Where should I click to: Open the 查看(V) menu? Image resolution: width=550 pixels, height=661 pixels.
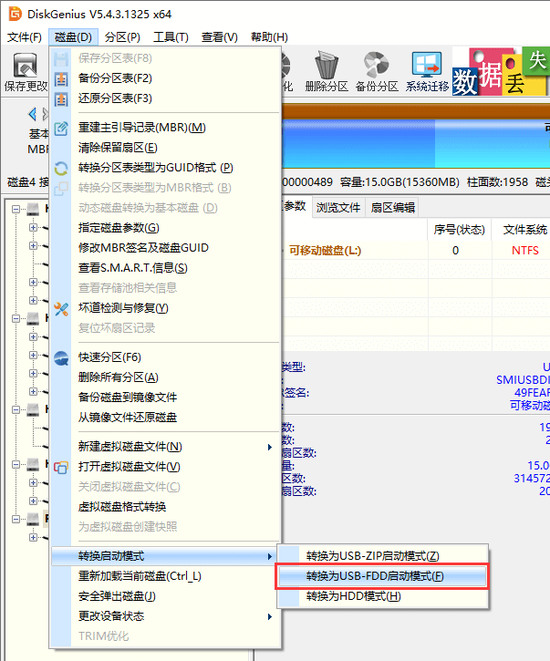[x=219, y=37]
